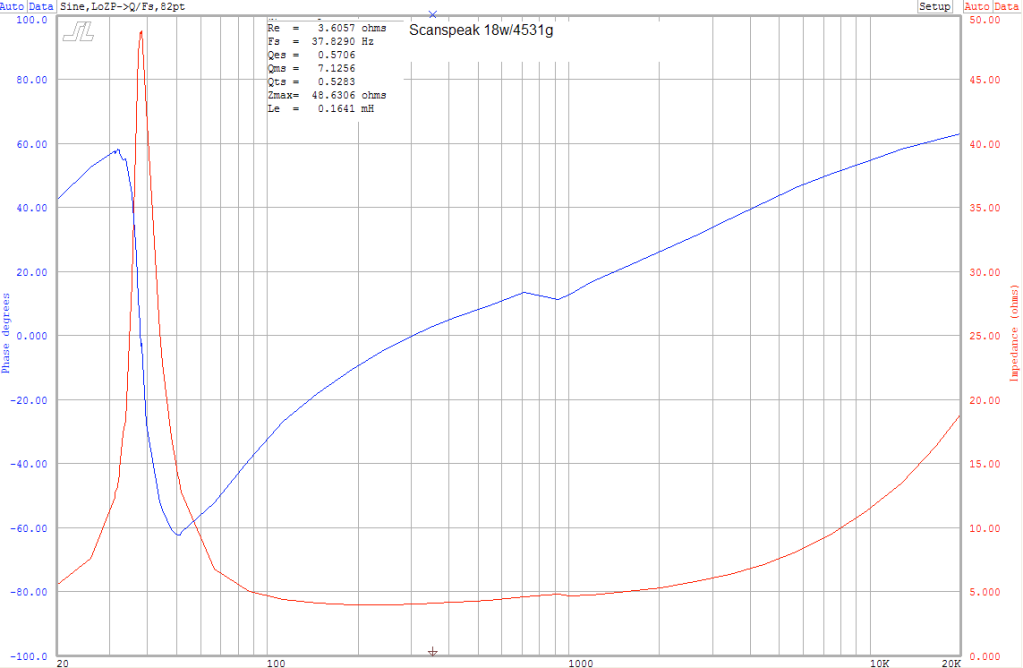
Task: Select the 'Qts = 0.5283' parameter line
Action: 312,82
